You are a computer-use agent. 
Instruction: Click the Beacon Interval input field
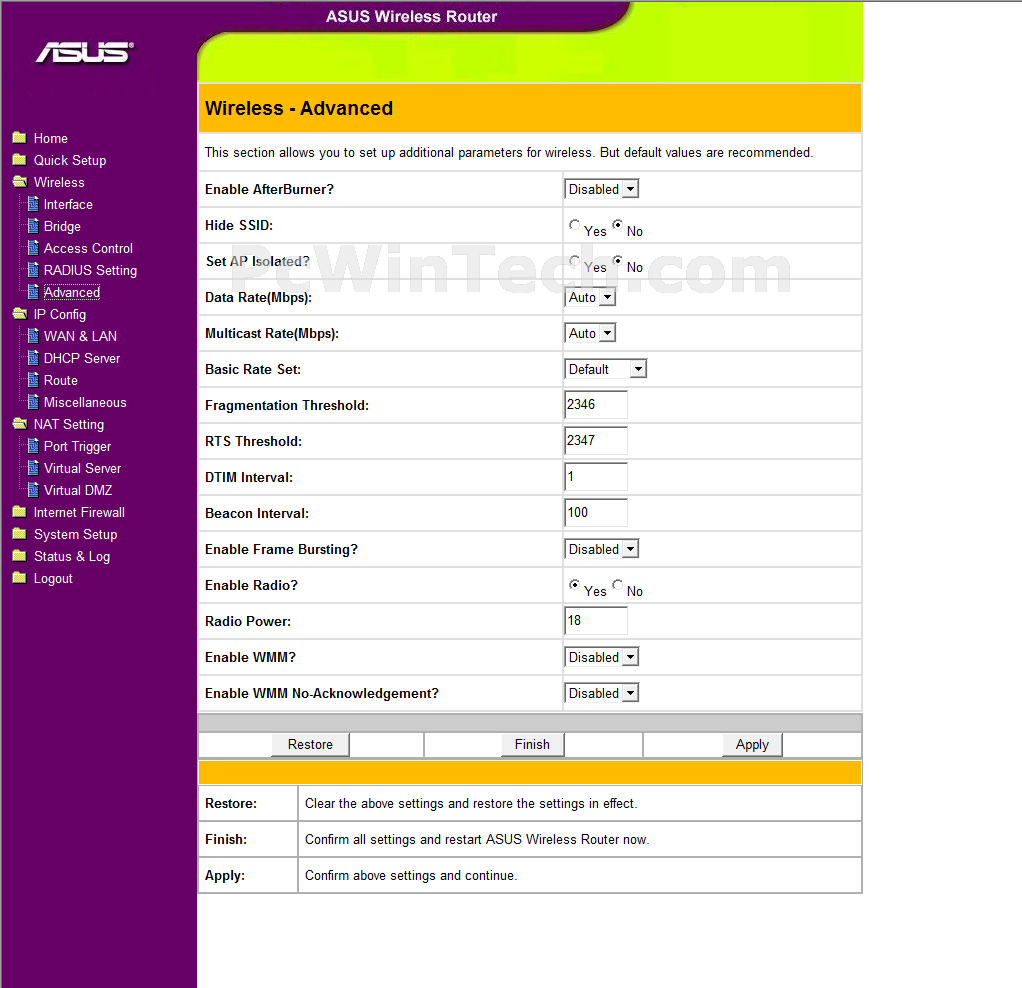click(x=596, y=513)
